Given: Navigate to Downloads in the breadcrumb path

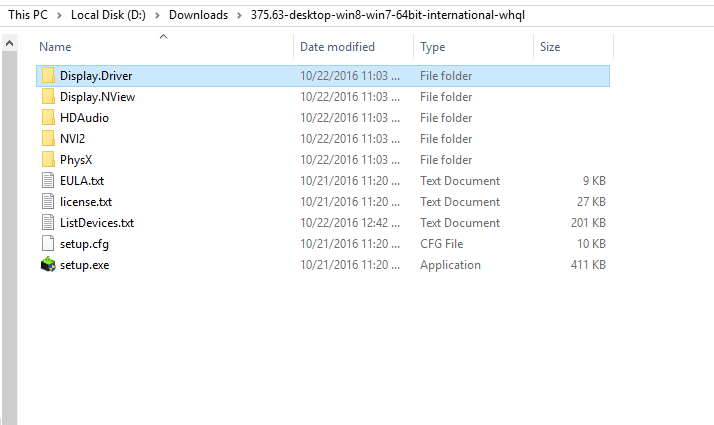Looking at the screenshot, I should [x=198, y=15].
